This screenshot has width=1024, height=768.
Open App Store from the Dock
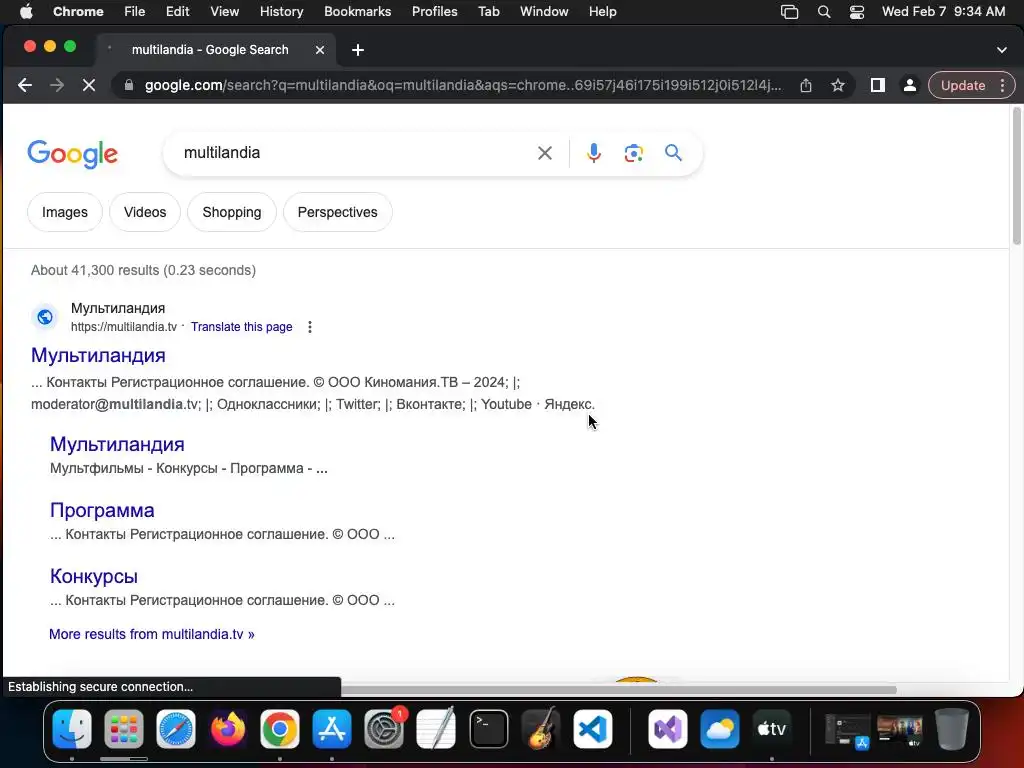click(332, 729)
